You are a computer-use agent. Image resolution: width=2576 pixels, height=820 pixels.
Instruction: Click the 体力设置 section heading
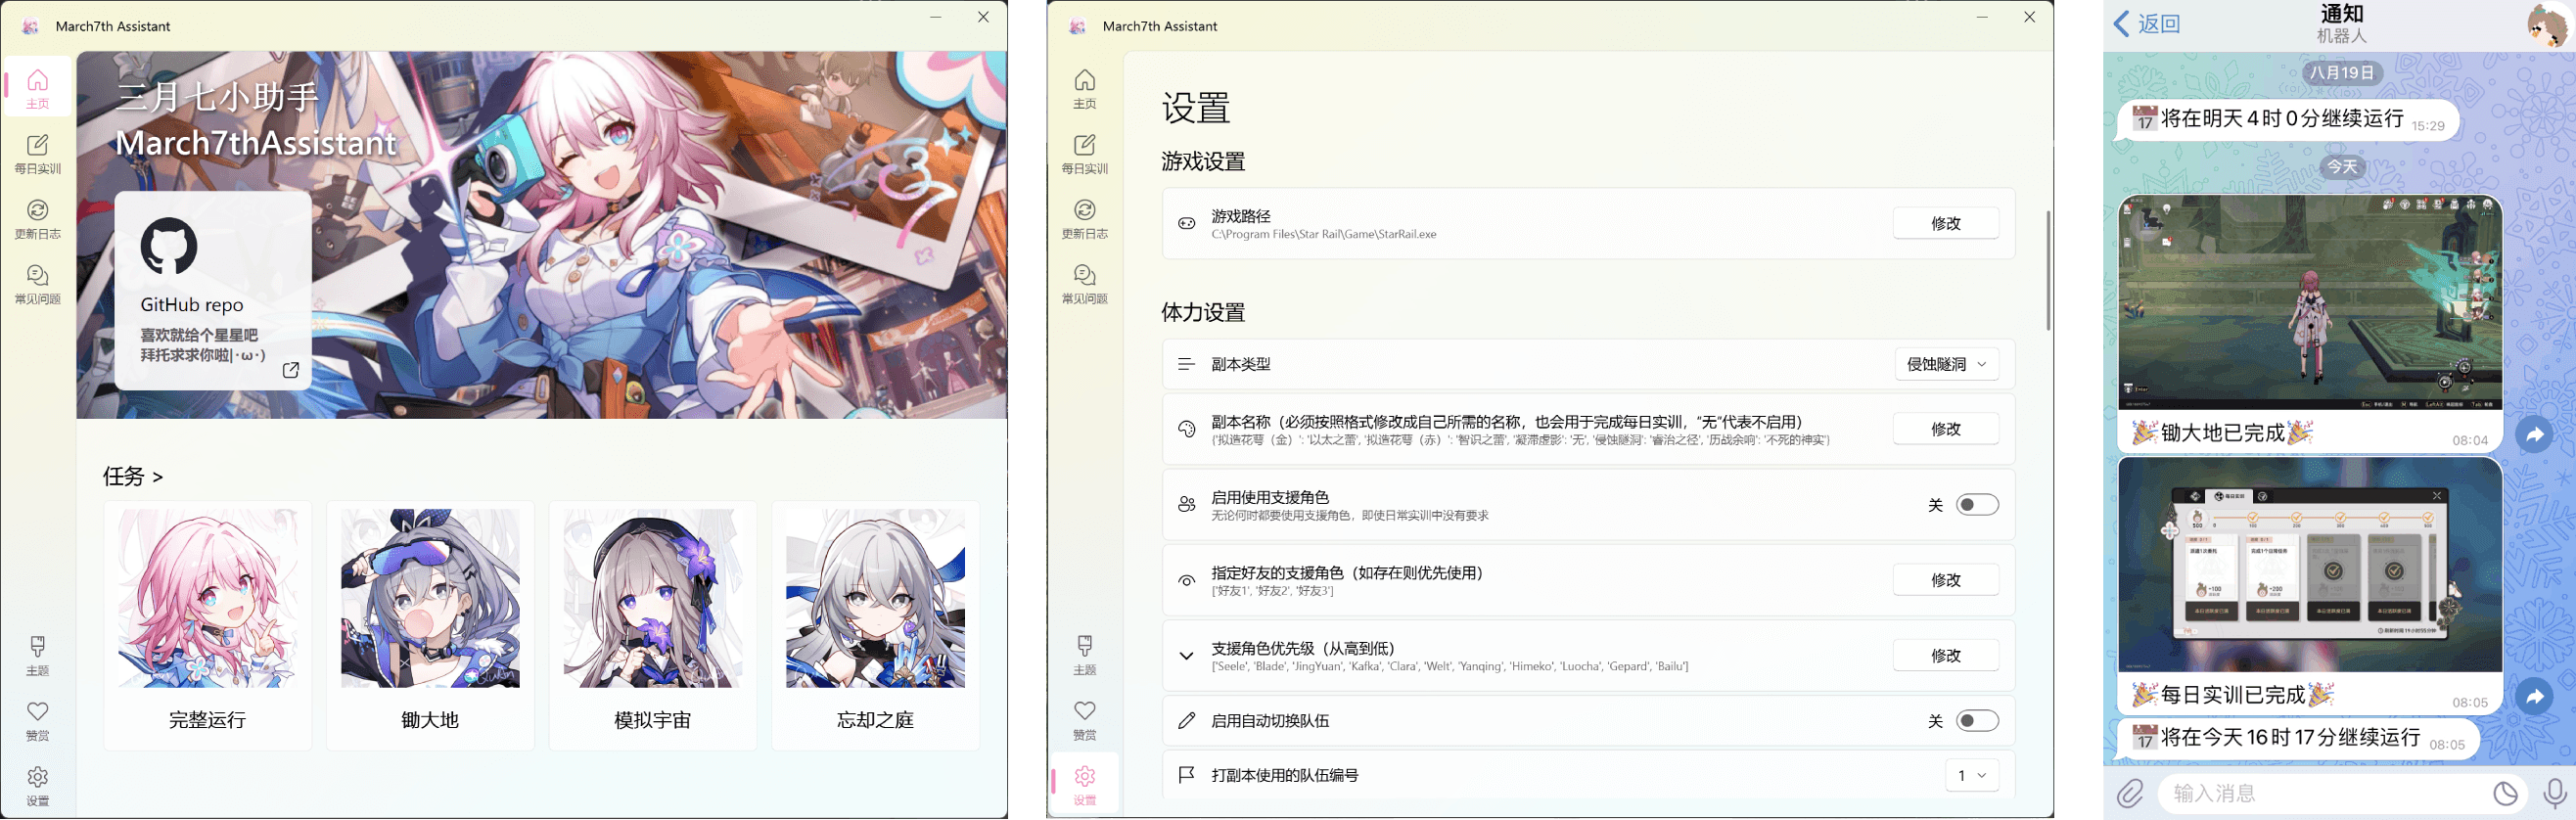coord(1203,312)
